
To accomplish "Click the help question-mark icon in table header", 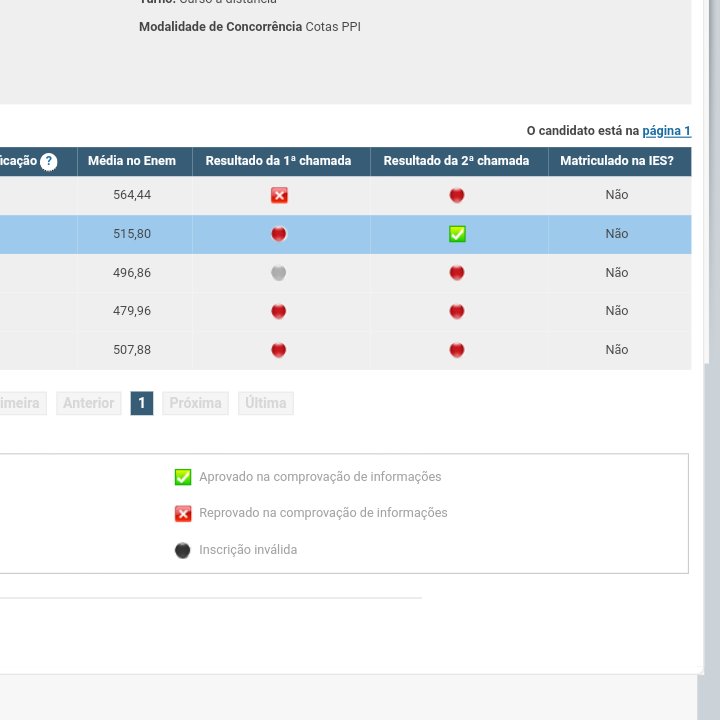I will click(48, 162).
